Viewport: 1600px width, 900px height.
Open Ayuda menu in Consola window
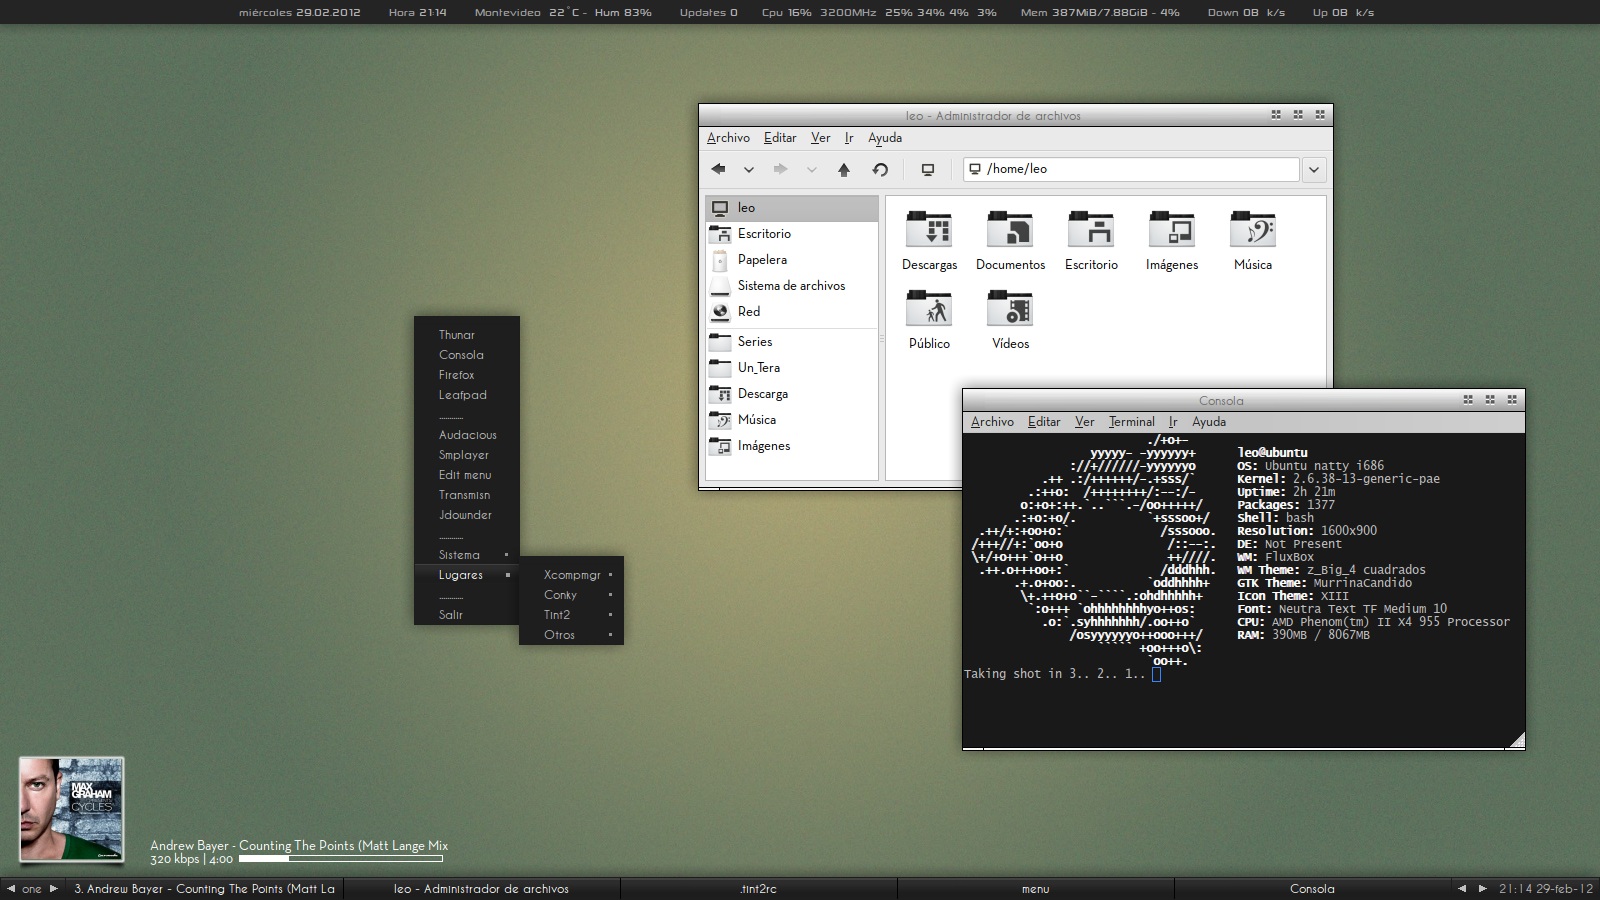click(x=1209, y=422)
